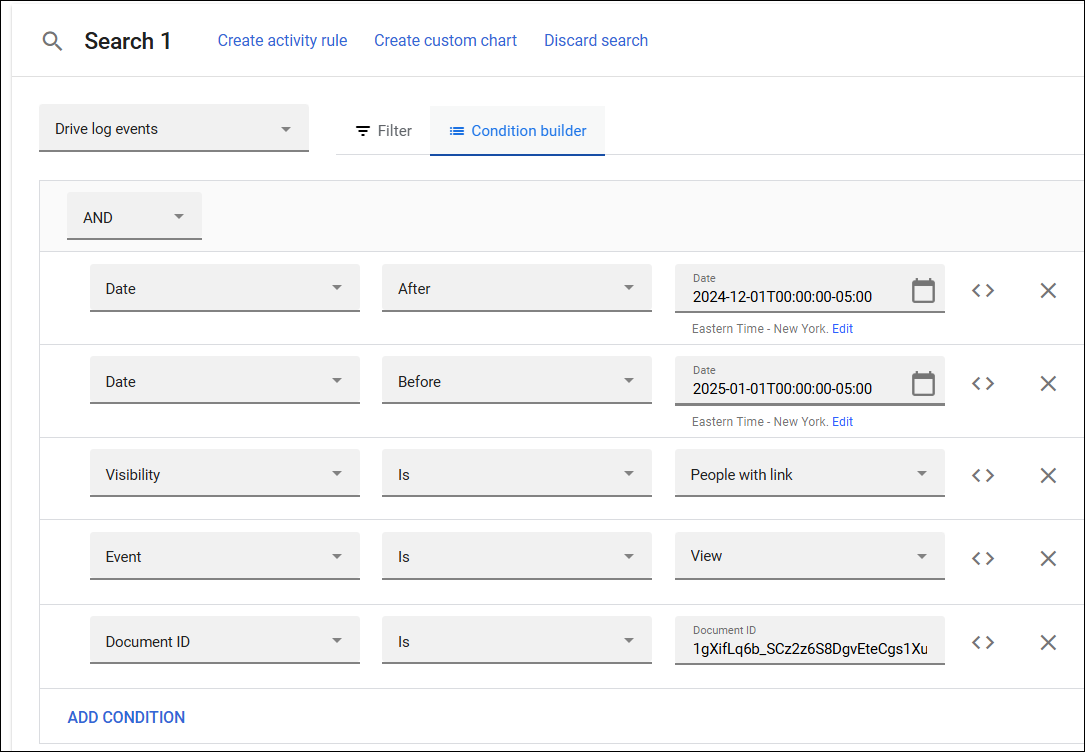1085x752 pixels.
Task: Open calendar picker for the Before date
Action: 923,384
